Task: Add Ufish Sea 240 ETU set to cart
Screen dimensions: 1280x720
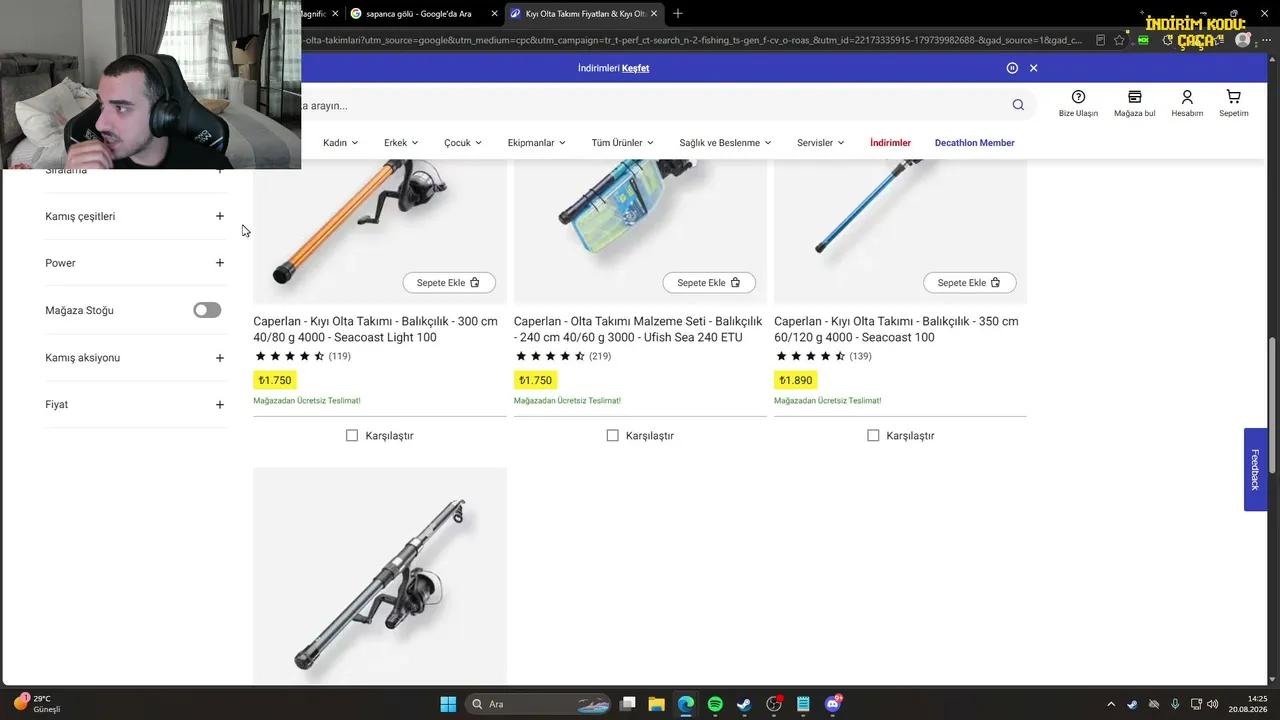Action: pyautogui.click(x=709, y=283)
